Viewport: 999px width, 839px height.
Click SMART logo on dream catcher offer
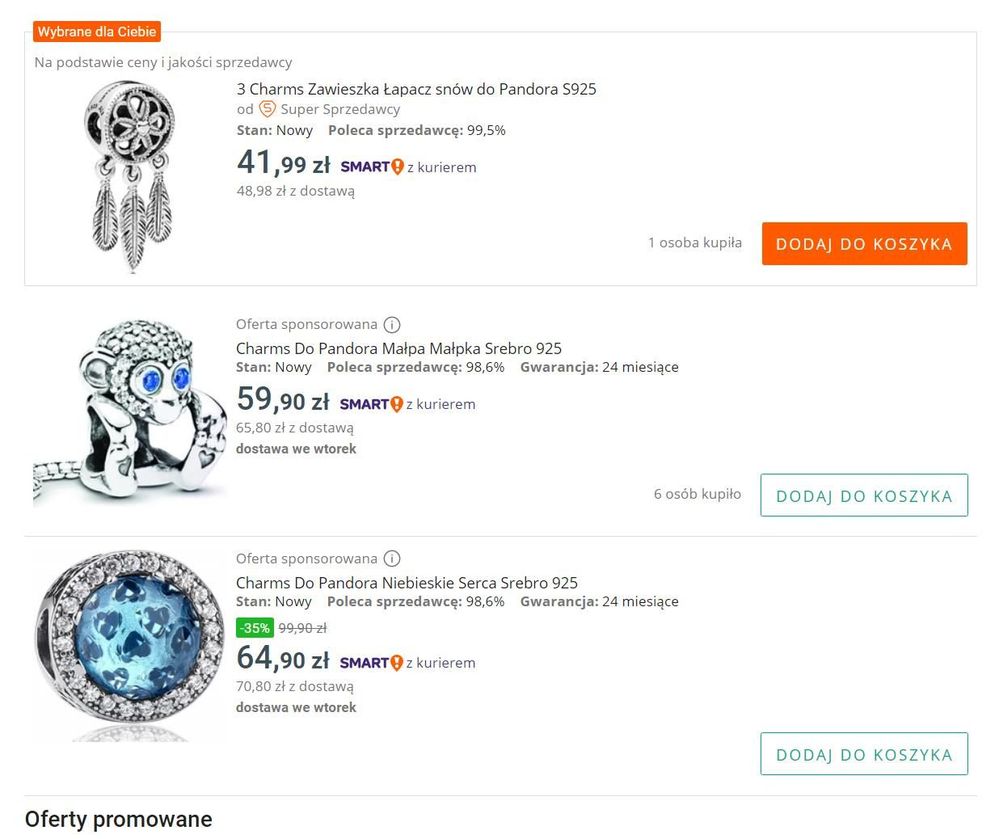(371, 167)
